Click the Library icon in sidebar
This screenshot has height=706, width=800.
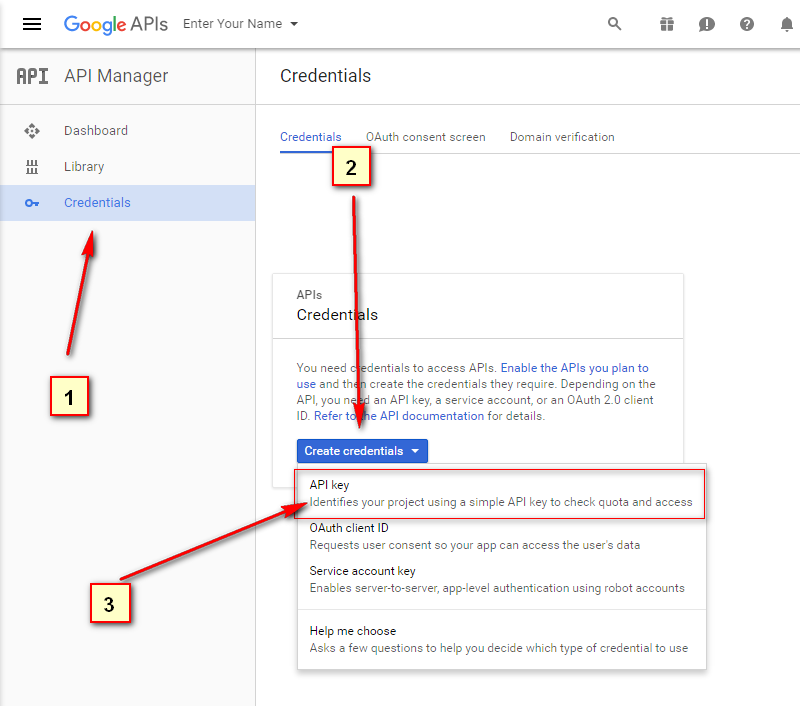[x=32, y=167]
